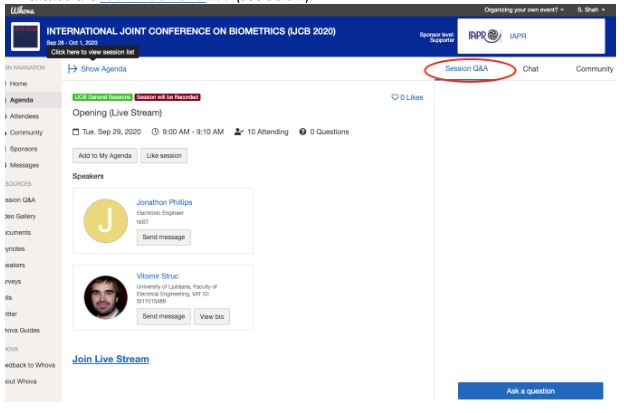Open Sponsors in the sidebar

(x=23, y=149)
